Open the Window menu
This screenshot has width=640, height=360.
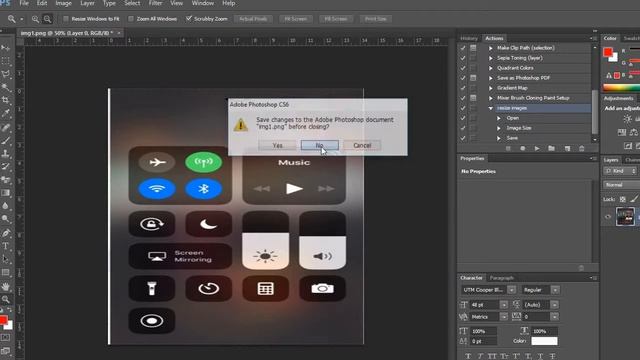click(x=202, y=3)
